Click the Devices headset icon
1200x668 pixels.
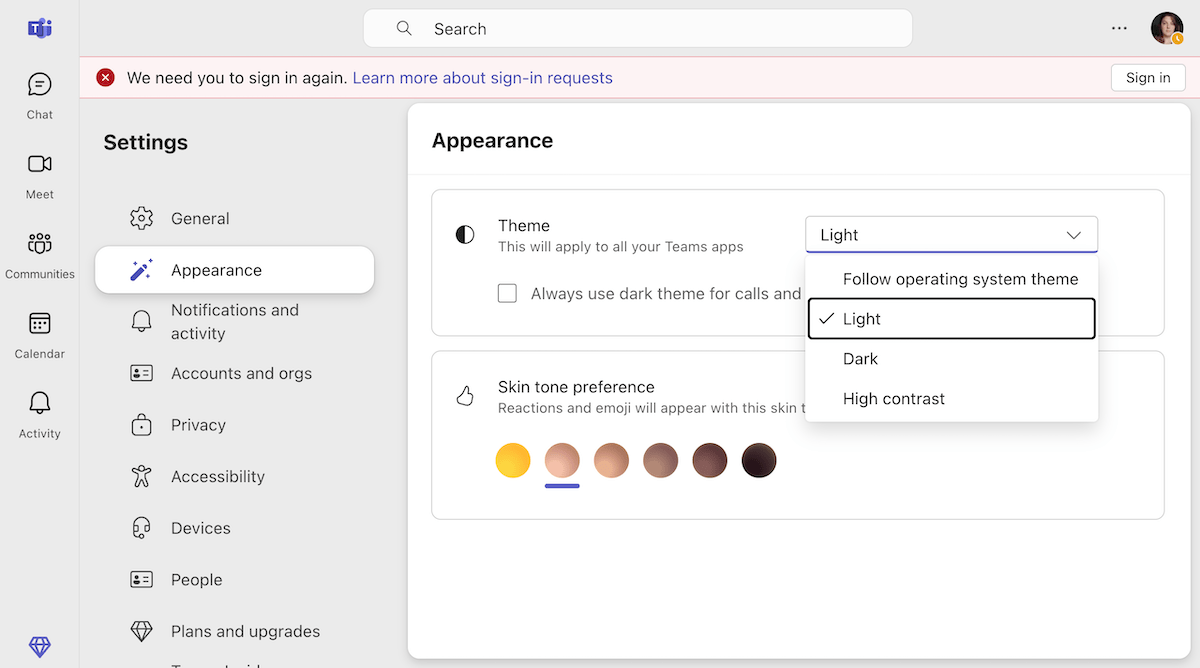click(142, 528)
